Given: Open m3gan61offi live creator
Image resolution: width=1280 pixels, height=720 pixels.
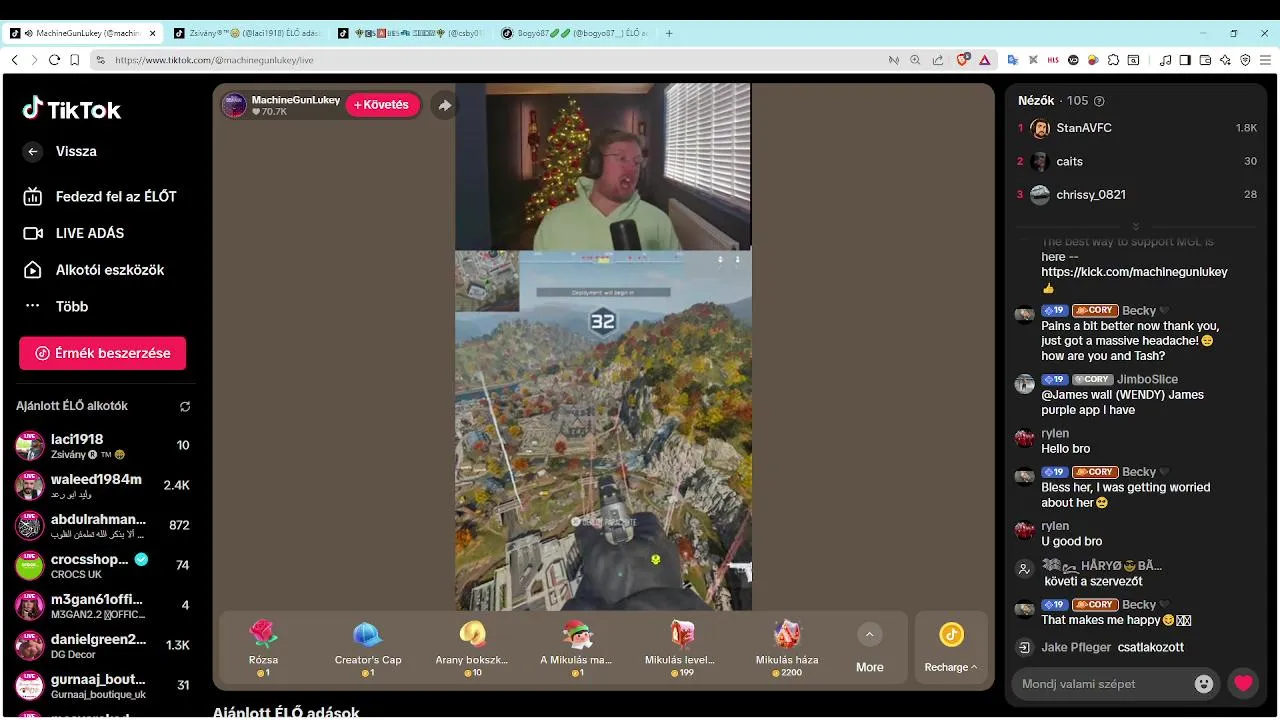Looking at the screenshot, I should click(102, 606).
